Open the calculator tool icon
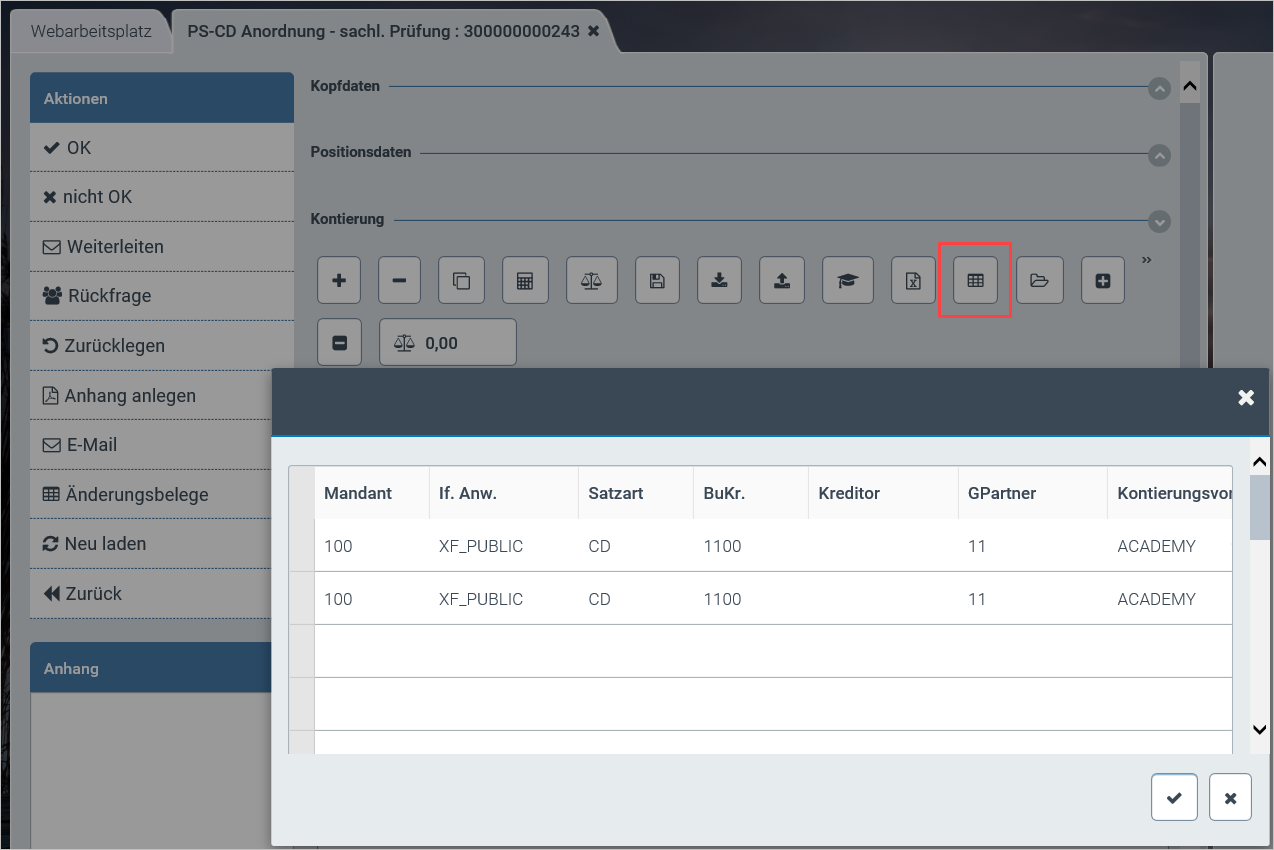Screen dimensions: 1274x850 pyautogui.click(x=525, y=281)
